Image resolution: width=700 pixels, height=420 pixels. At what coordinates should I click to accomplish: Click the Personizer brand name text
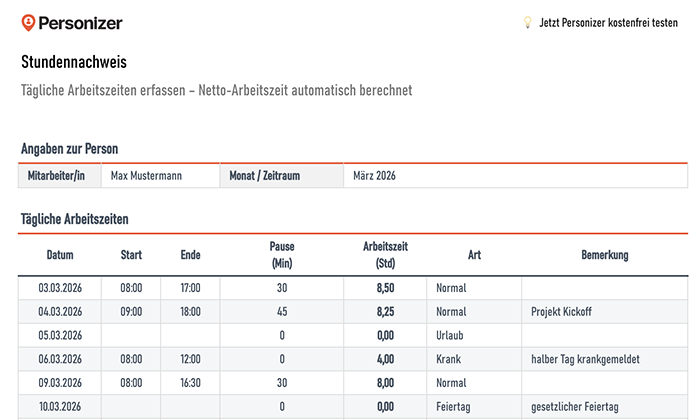point(80,23)
